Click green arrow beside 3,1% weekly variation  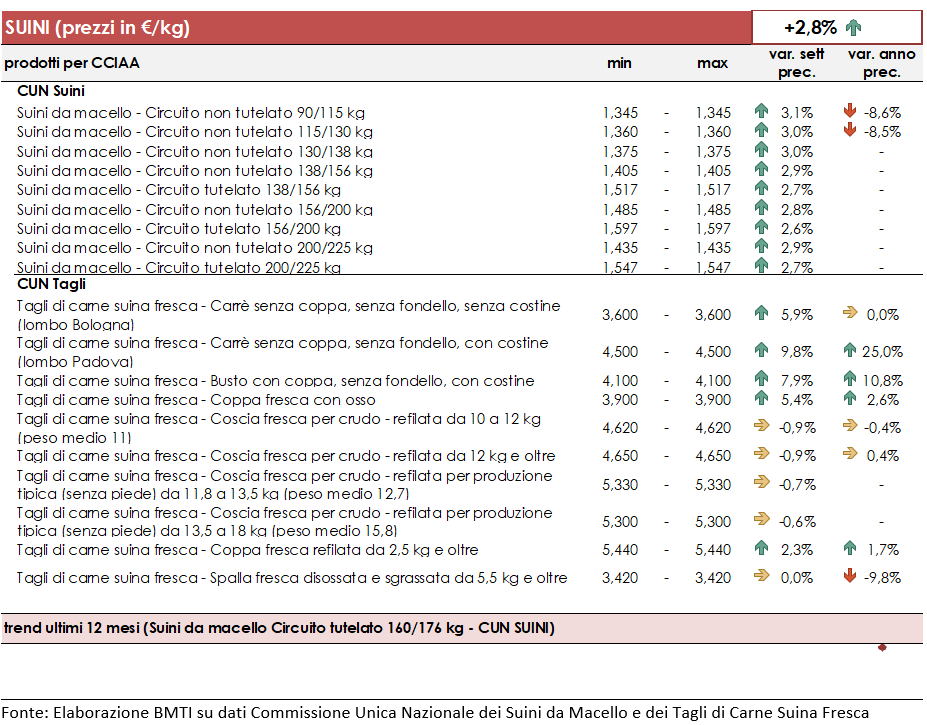(x=761, y=111)
